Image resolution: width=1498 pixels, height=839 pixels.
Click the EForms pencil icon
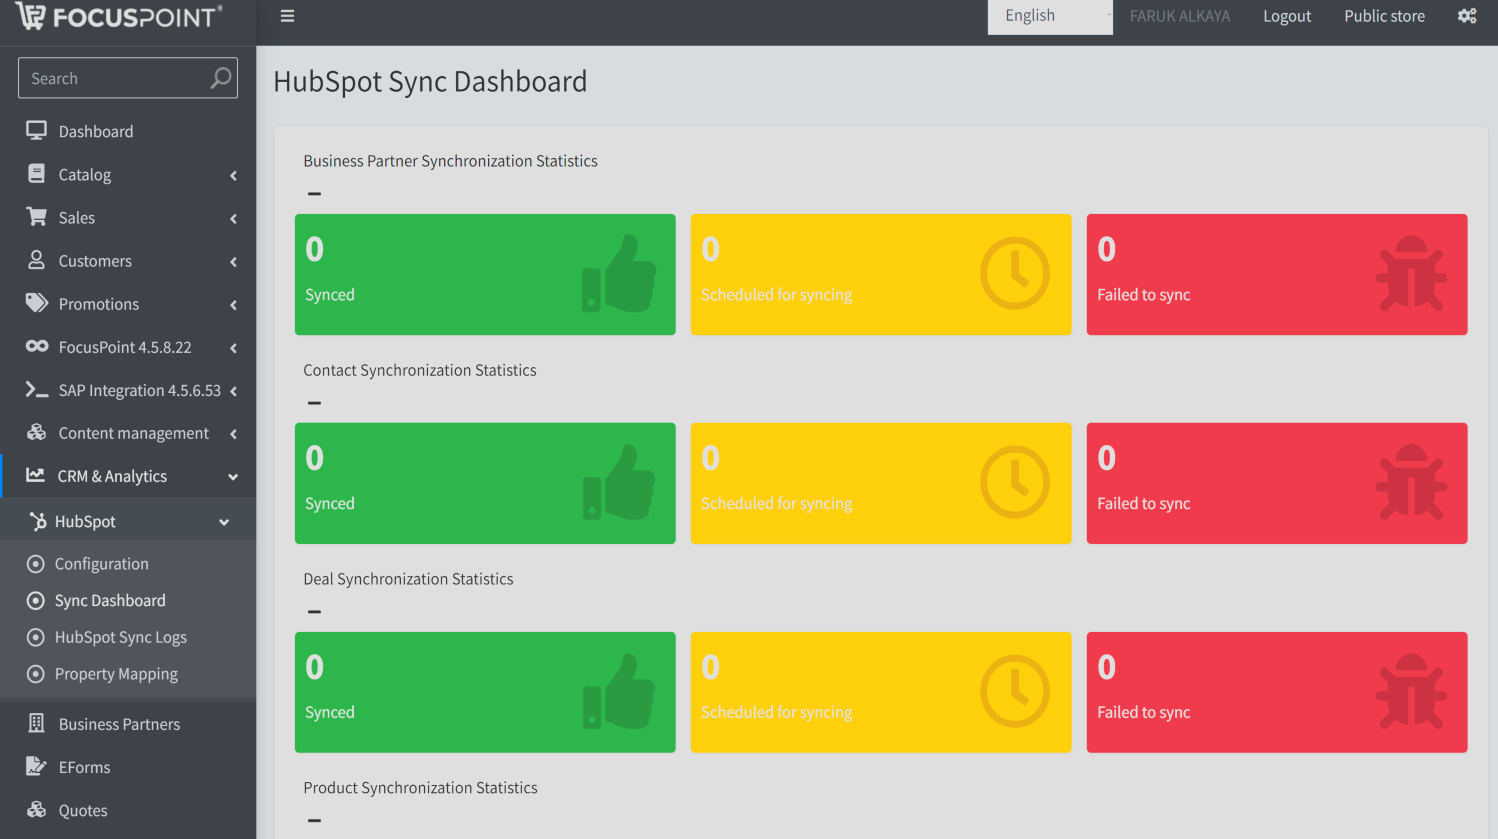(x=37, y=766)
